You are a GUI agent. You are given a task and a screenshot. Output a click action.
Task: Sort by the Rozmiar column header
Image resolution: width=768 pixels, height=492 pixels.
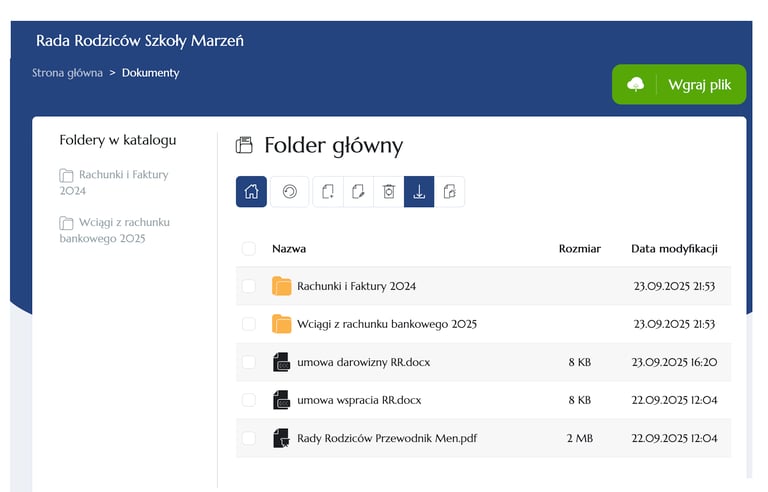point(579,248)
